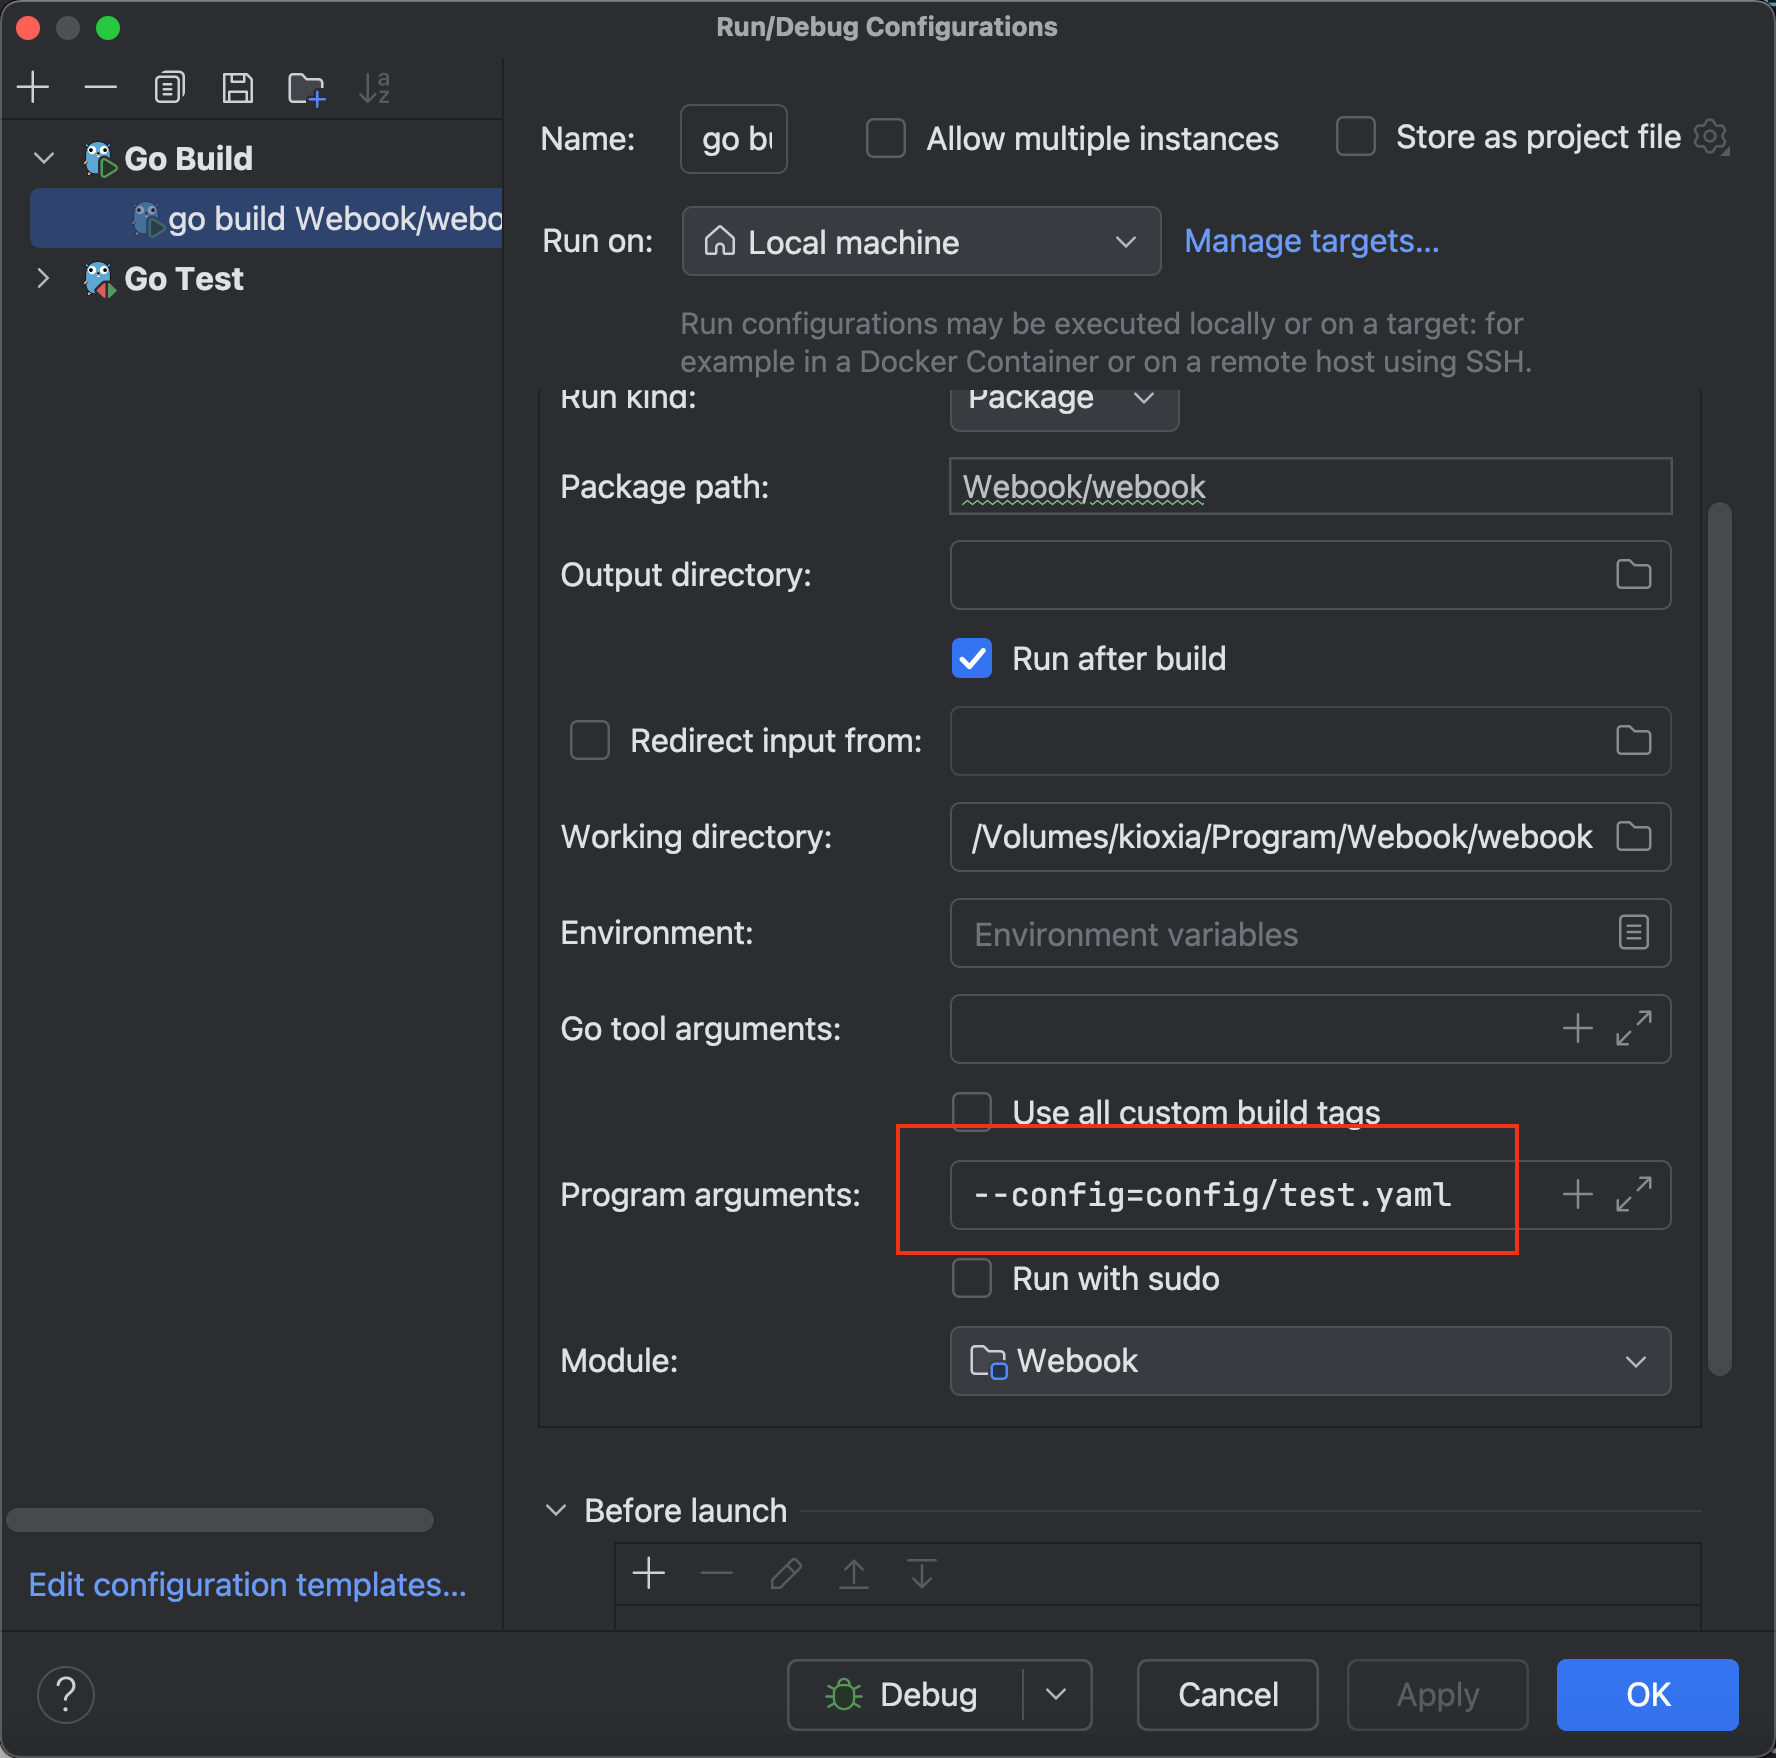
Task: Browse for Output directory folder icon
Action: point(1633,575)
